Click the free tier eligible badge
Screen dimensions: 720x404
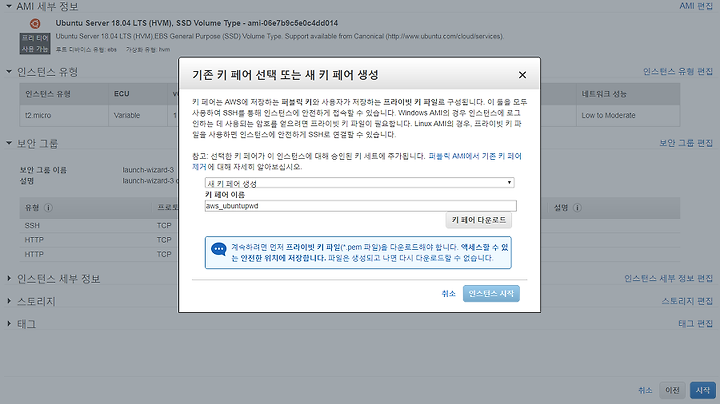[35, 44]
